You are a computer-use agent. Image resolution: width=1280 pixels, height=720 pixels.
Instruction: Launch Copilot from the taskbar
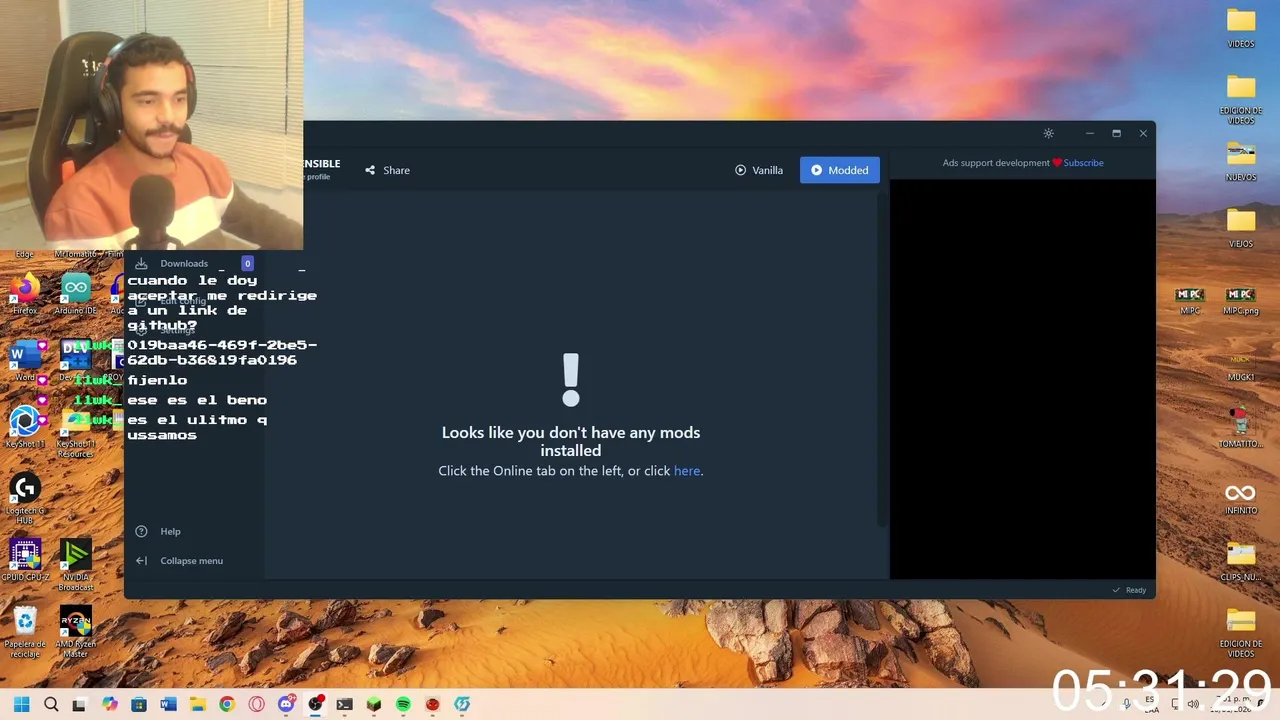(110, 704)
